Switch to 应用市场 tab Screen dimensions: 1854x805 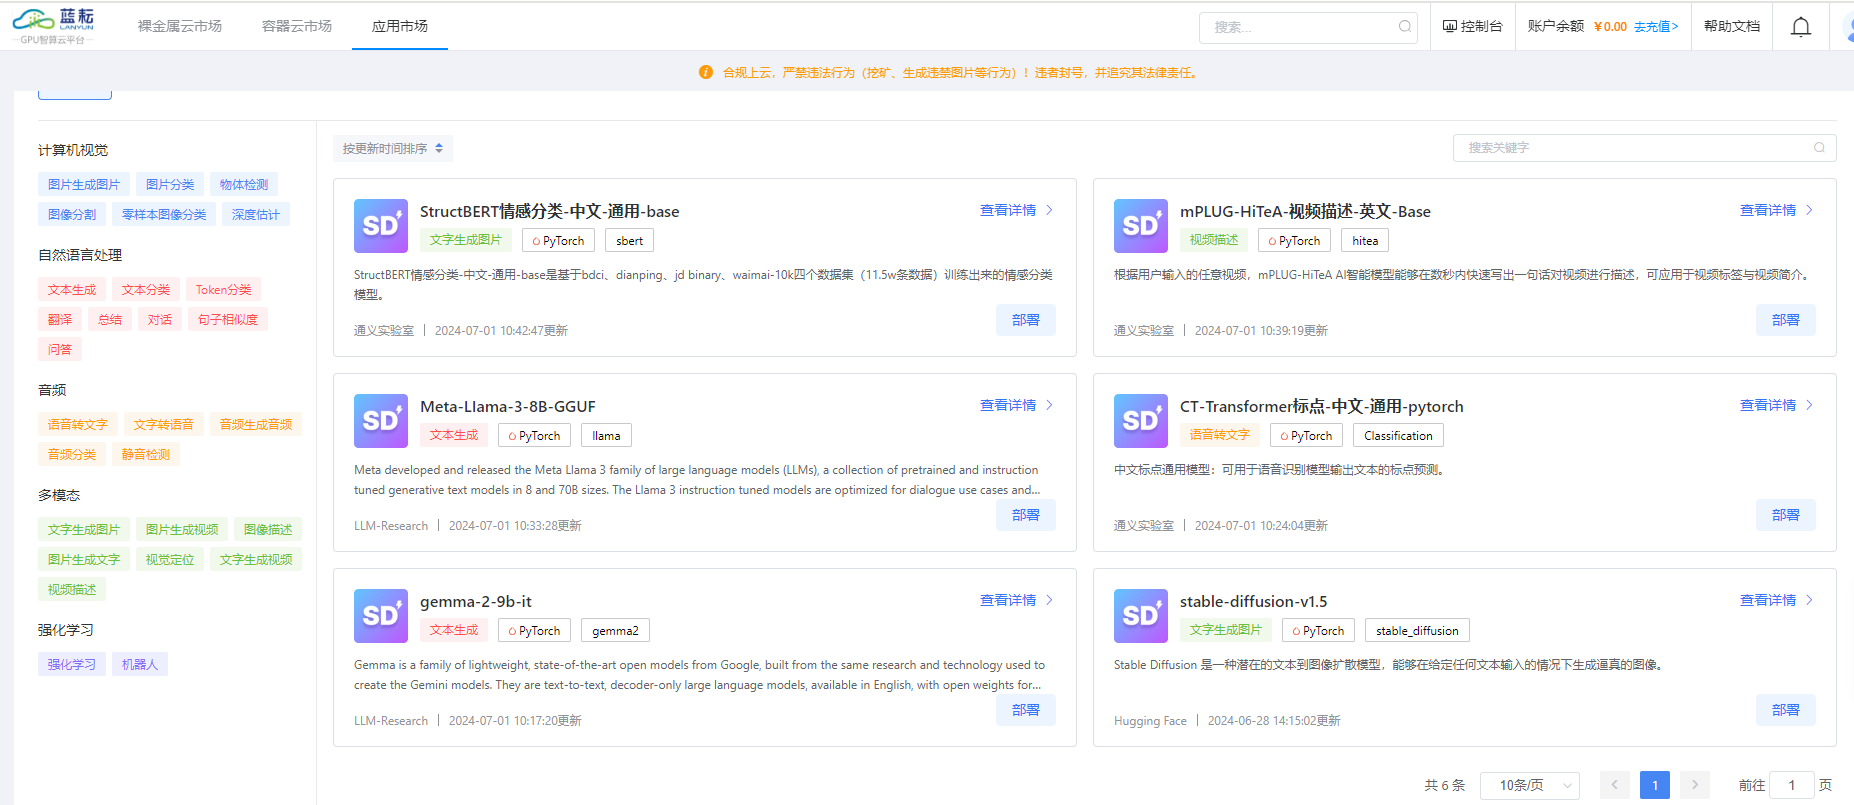coord(400,26)
